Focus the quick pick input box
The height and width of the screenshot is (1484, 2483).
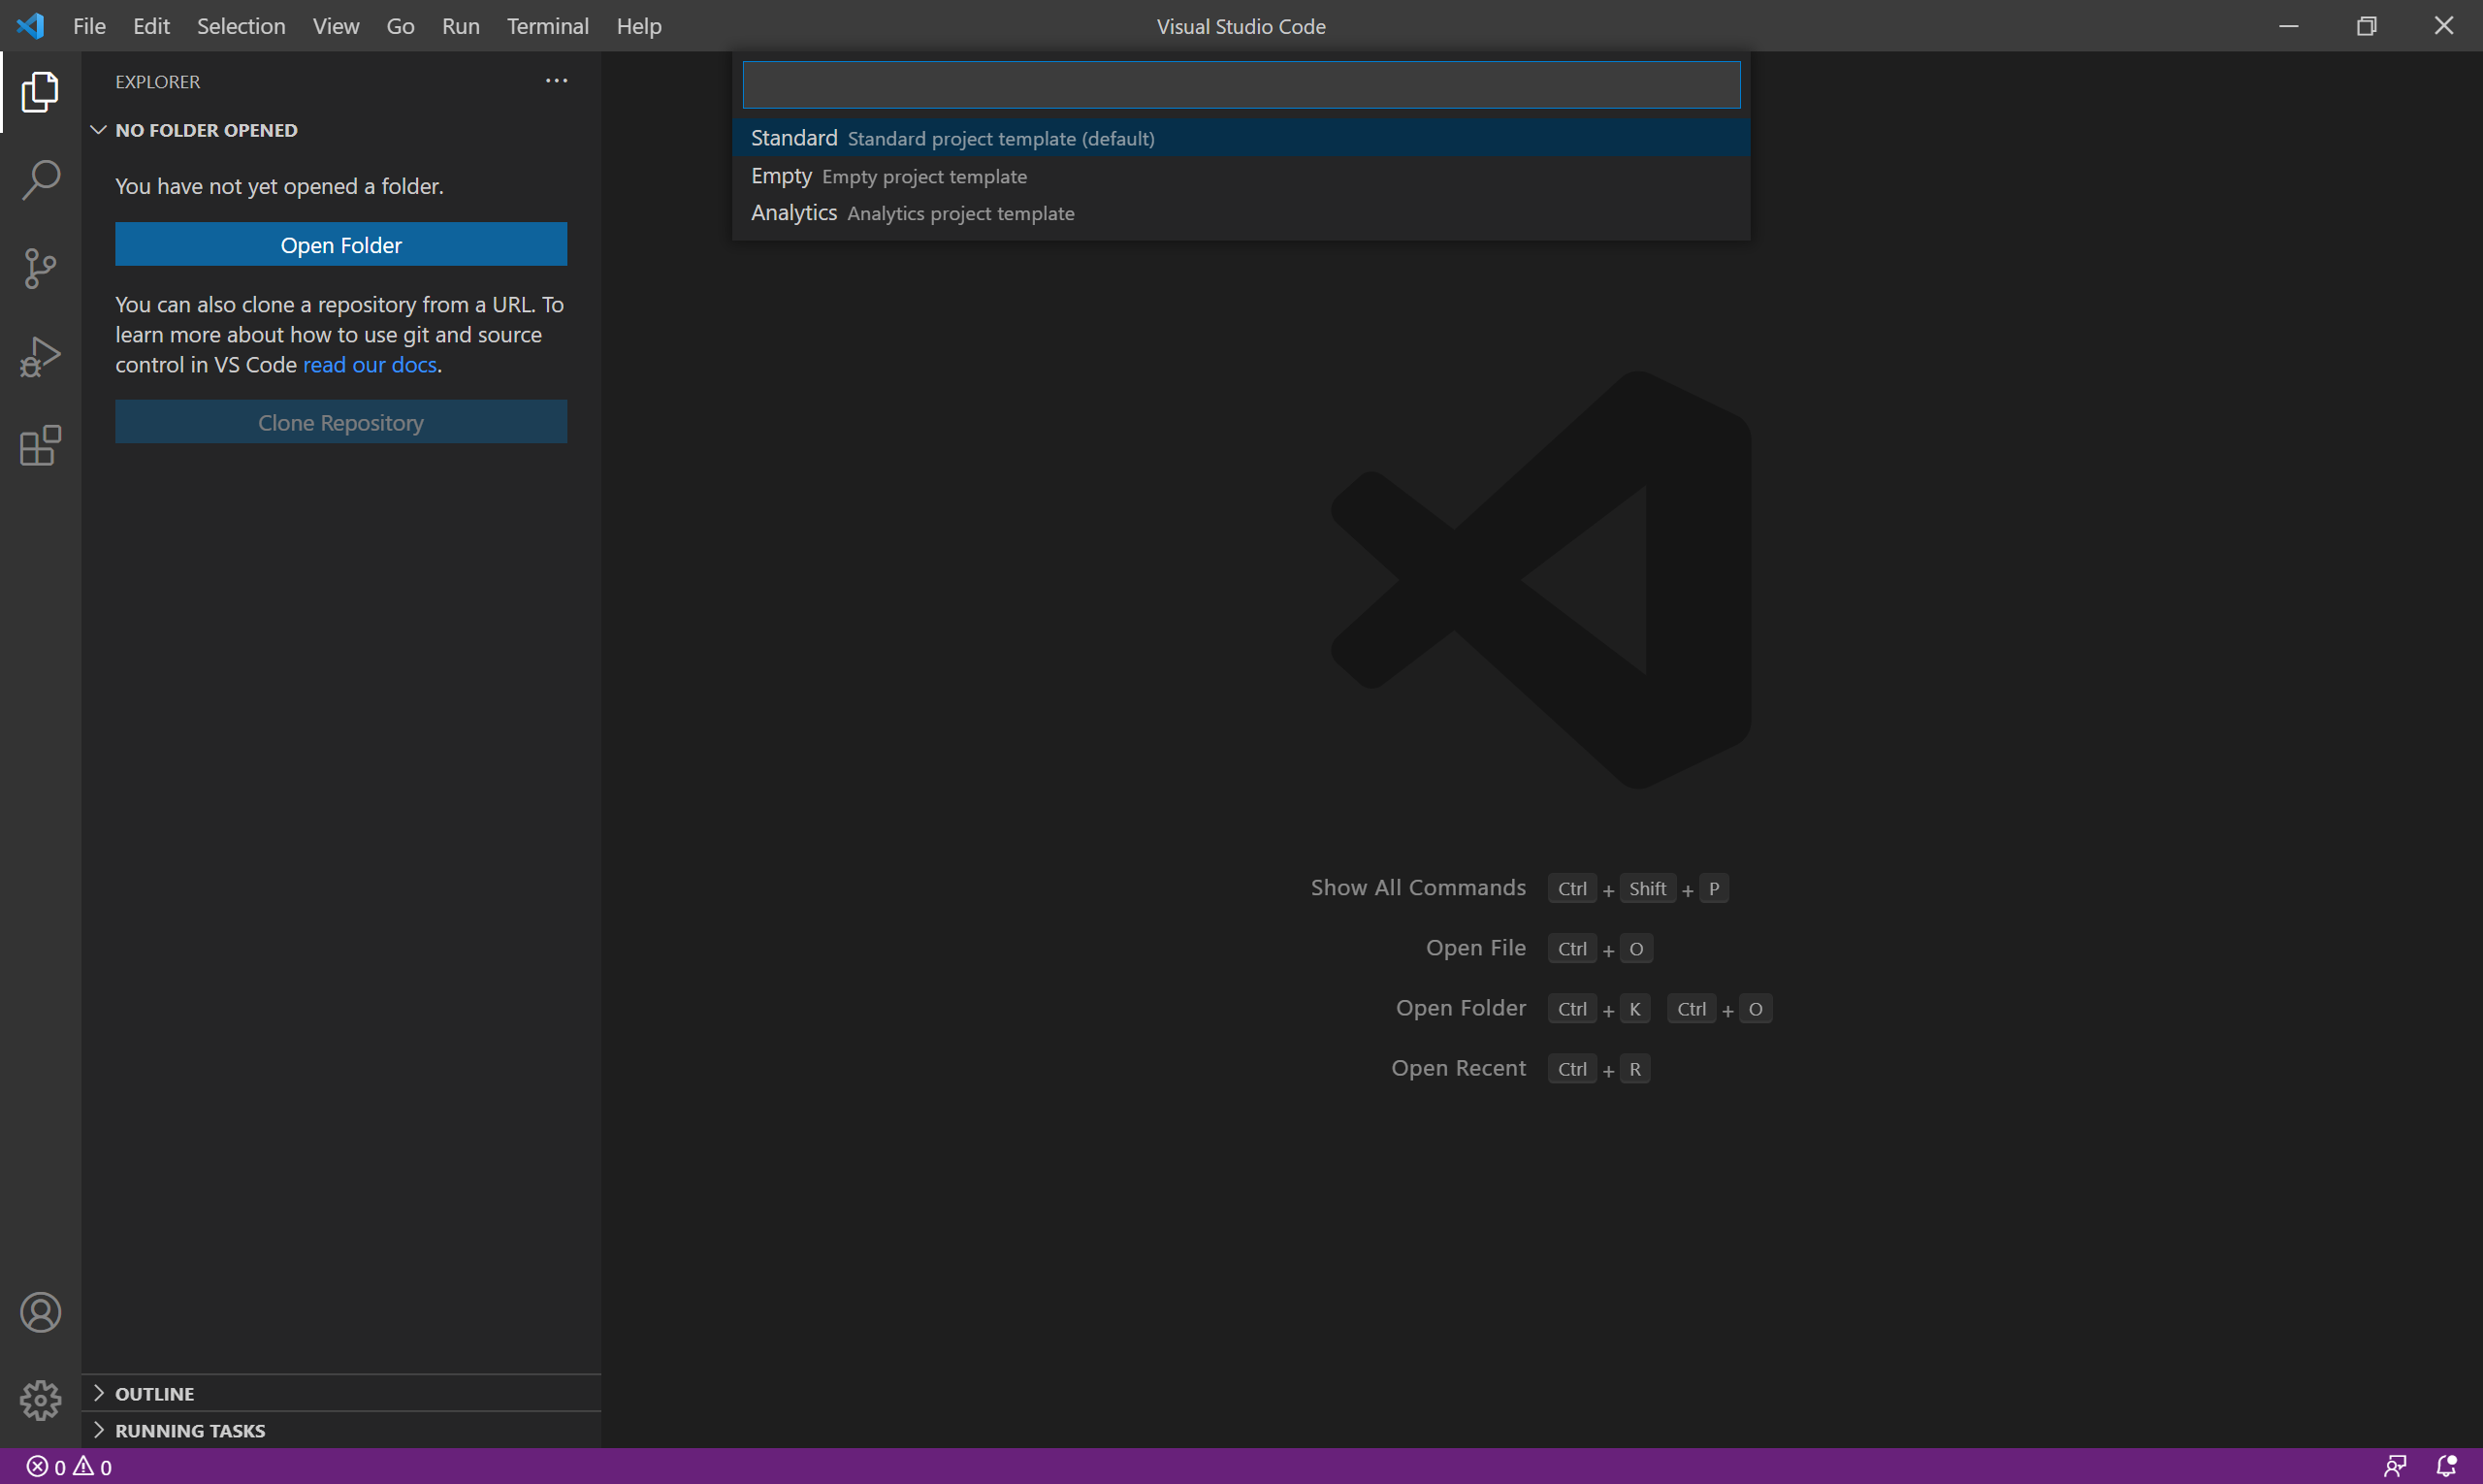point(1240,85)
